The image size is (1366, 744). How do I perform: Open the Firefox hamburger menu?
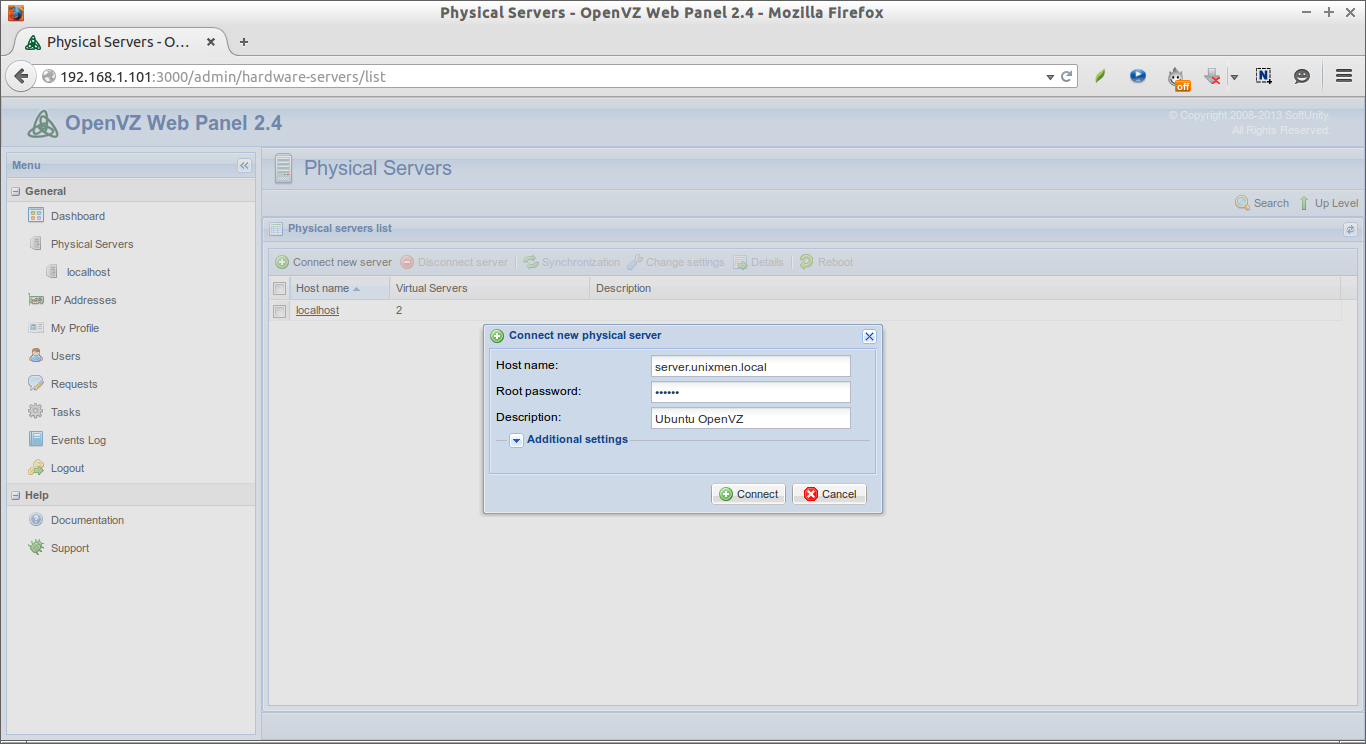[1344, 76]
